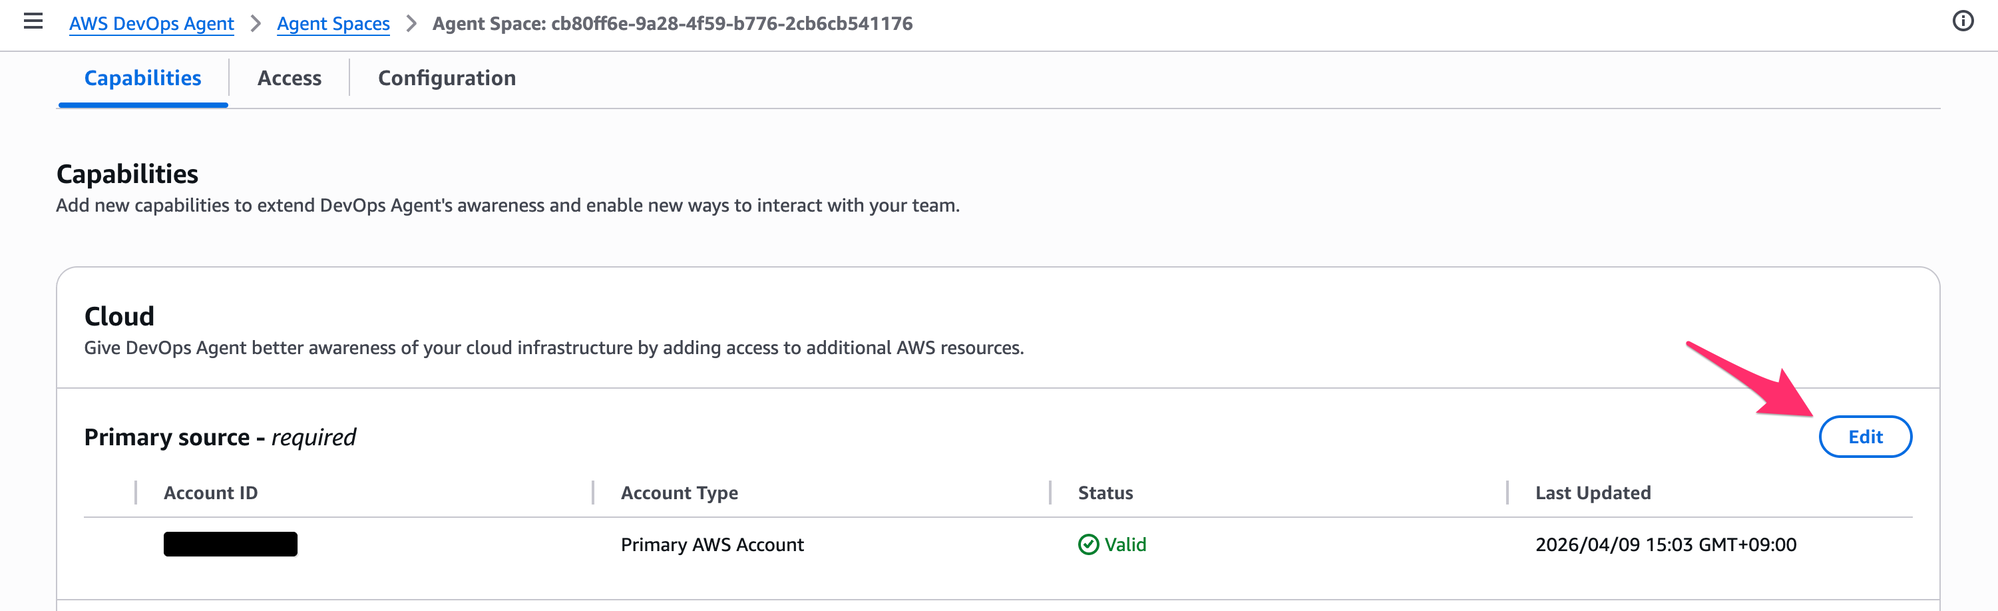This screenshot has height=611, width=1998.
Task: Click column divider left of Status header
Action: [x=1050, y=493]
